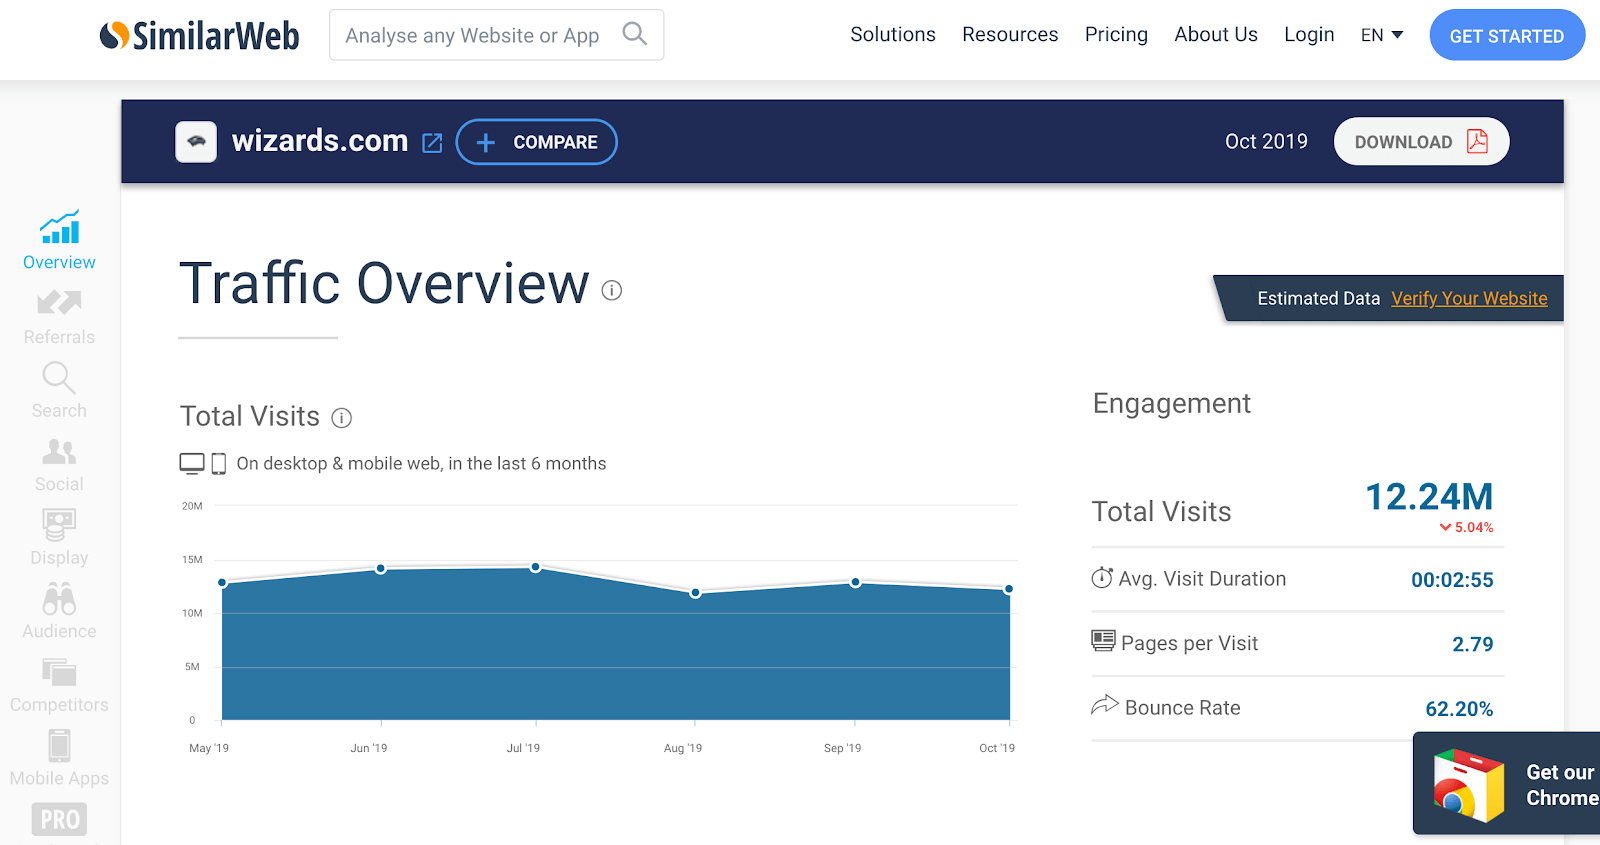
Task: Click the search magnifier icon in search box
Action: pos(634,34)
